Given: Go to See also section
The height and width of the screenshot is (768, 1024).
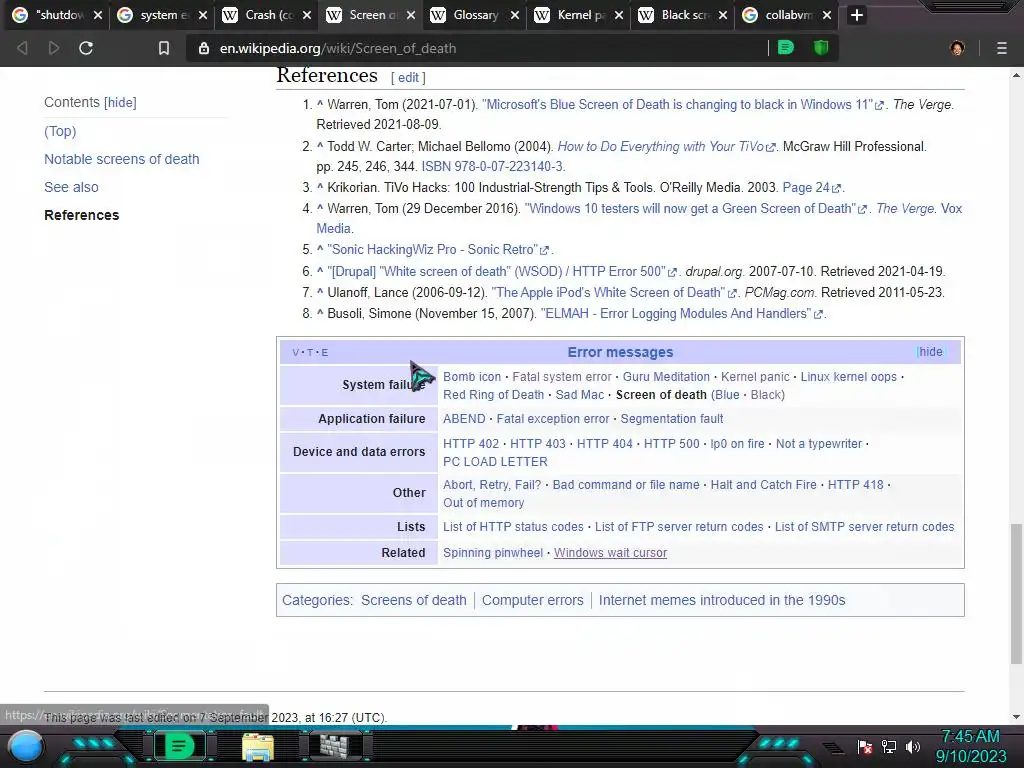Looking at the screenshot, I should 71,187.
